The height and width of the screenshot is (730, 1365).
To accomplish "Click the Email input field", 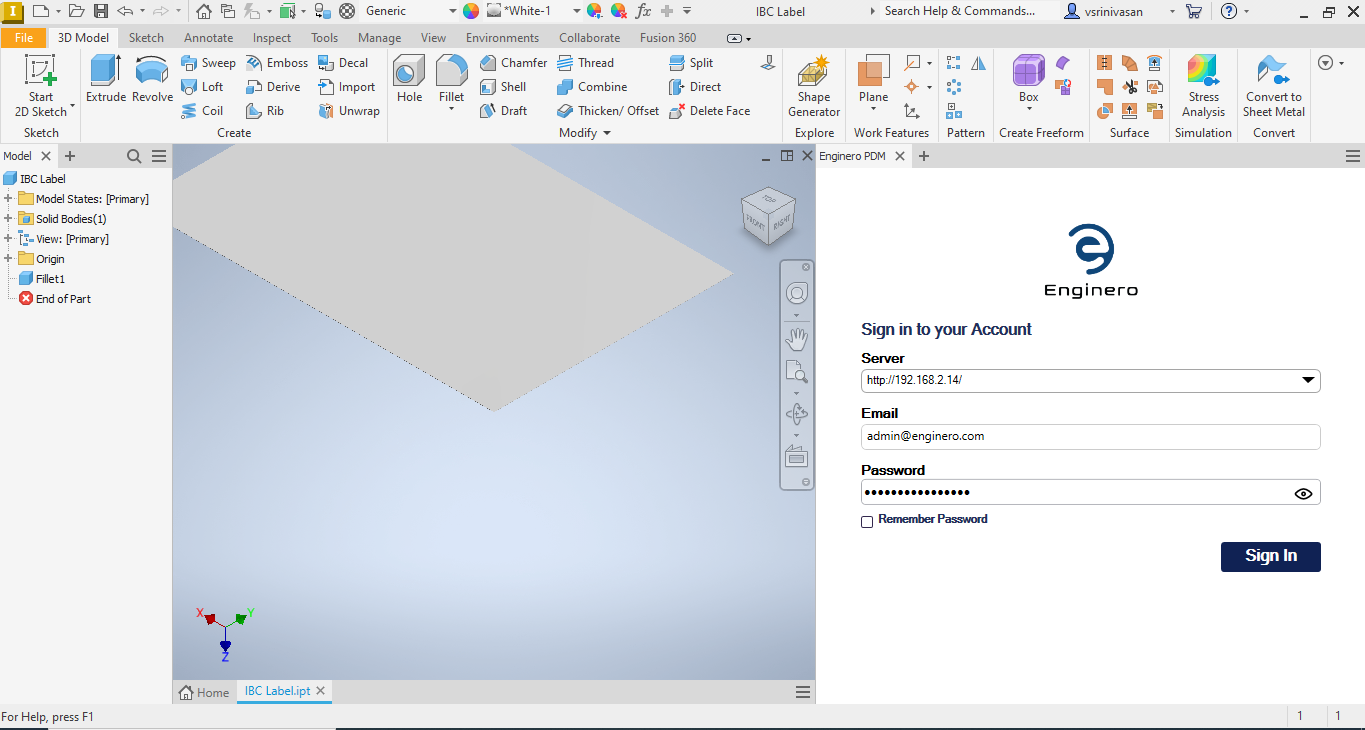I will click(x=1090, y=437).
